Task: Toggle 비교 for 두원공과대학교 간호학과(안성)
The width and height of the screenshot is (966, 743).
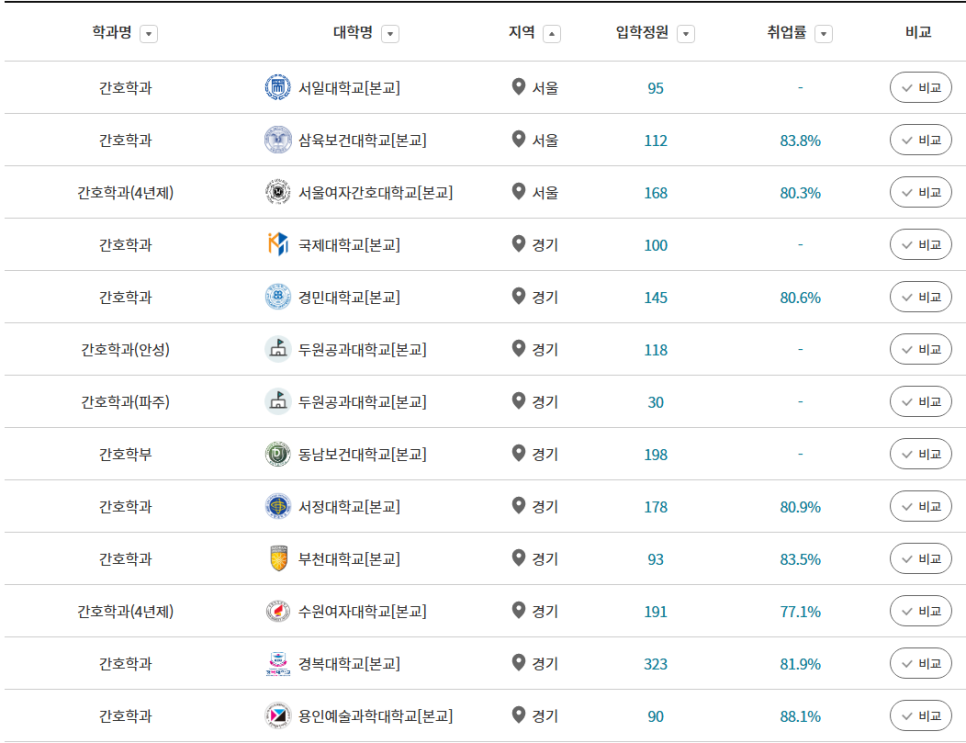Action: (920, 349)
